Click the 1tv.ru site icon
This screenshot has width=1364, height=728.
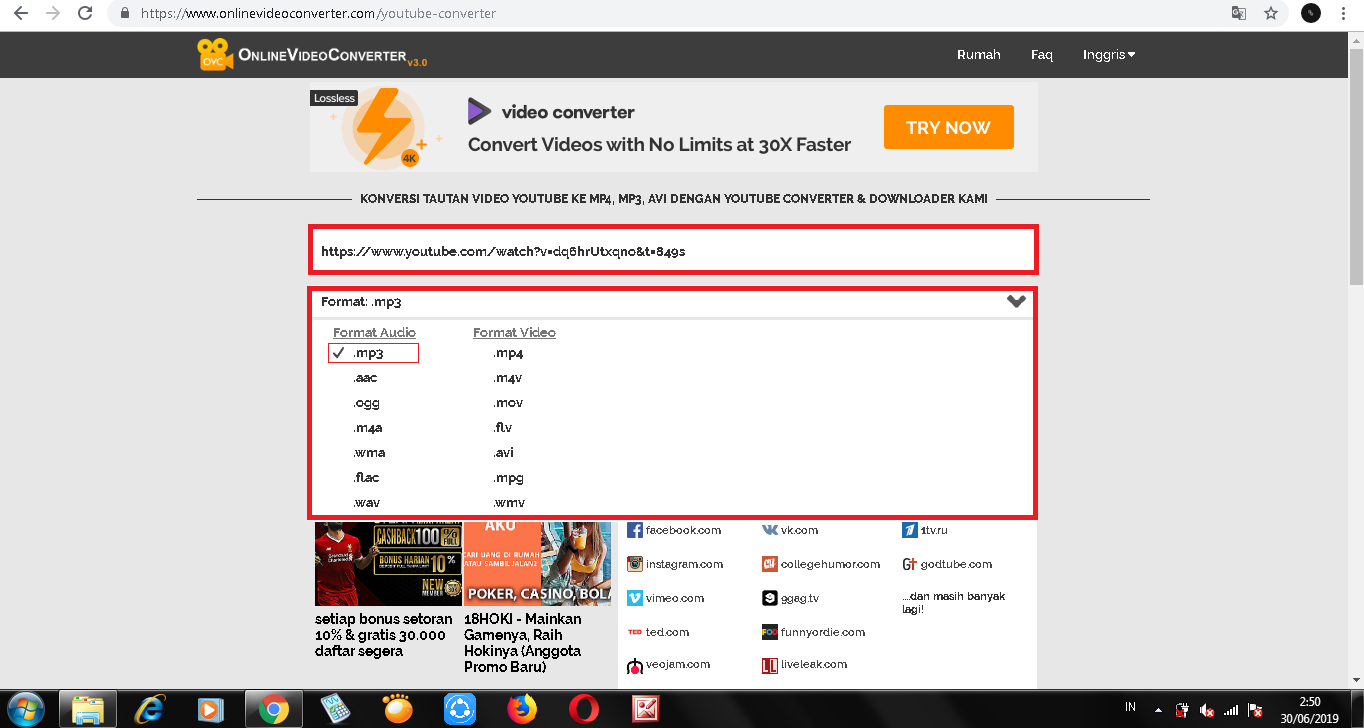pyautogui.click(x=910, y=530)
